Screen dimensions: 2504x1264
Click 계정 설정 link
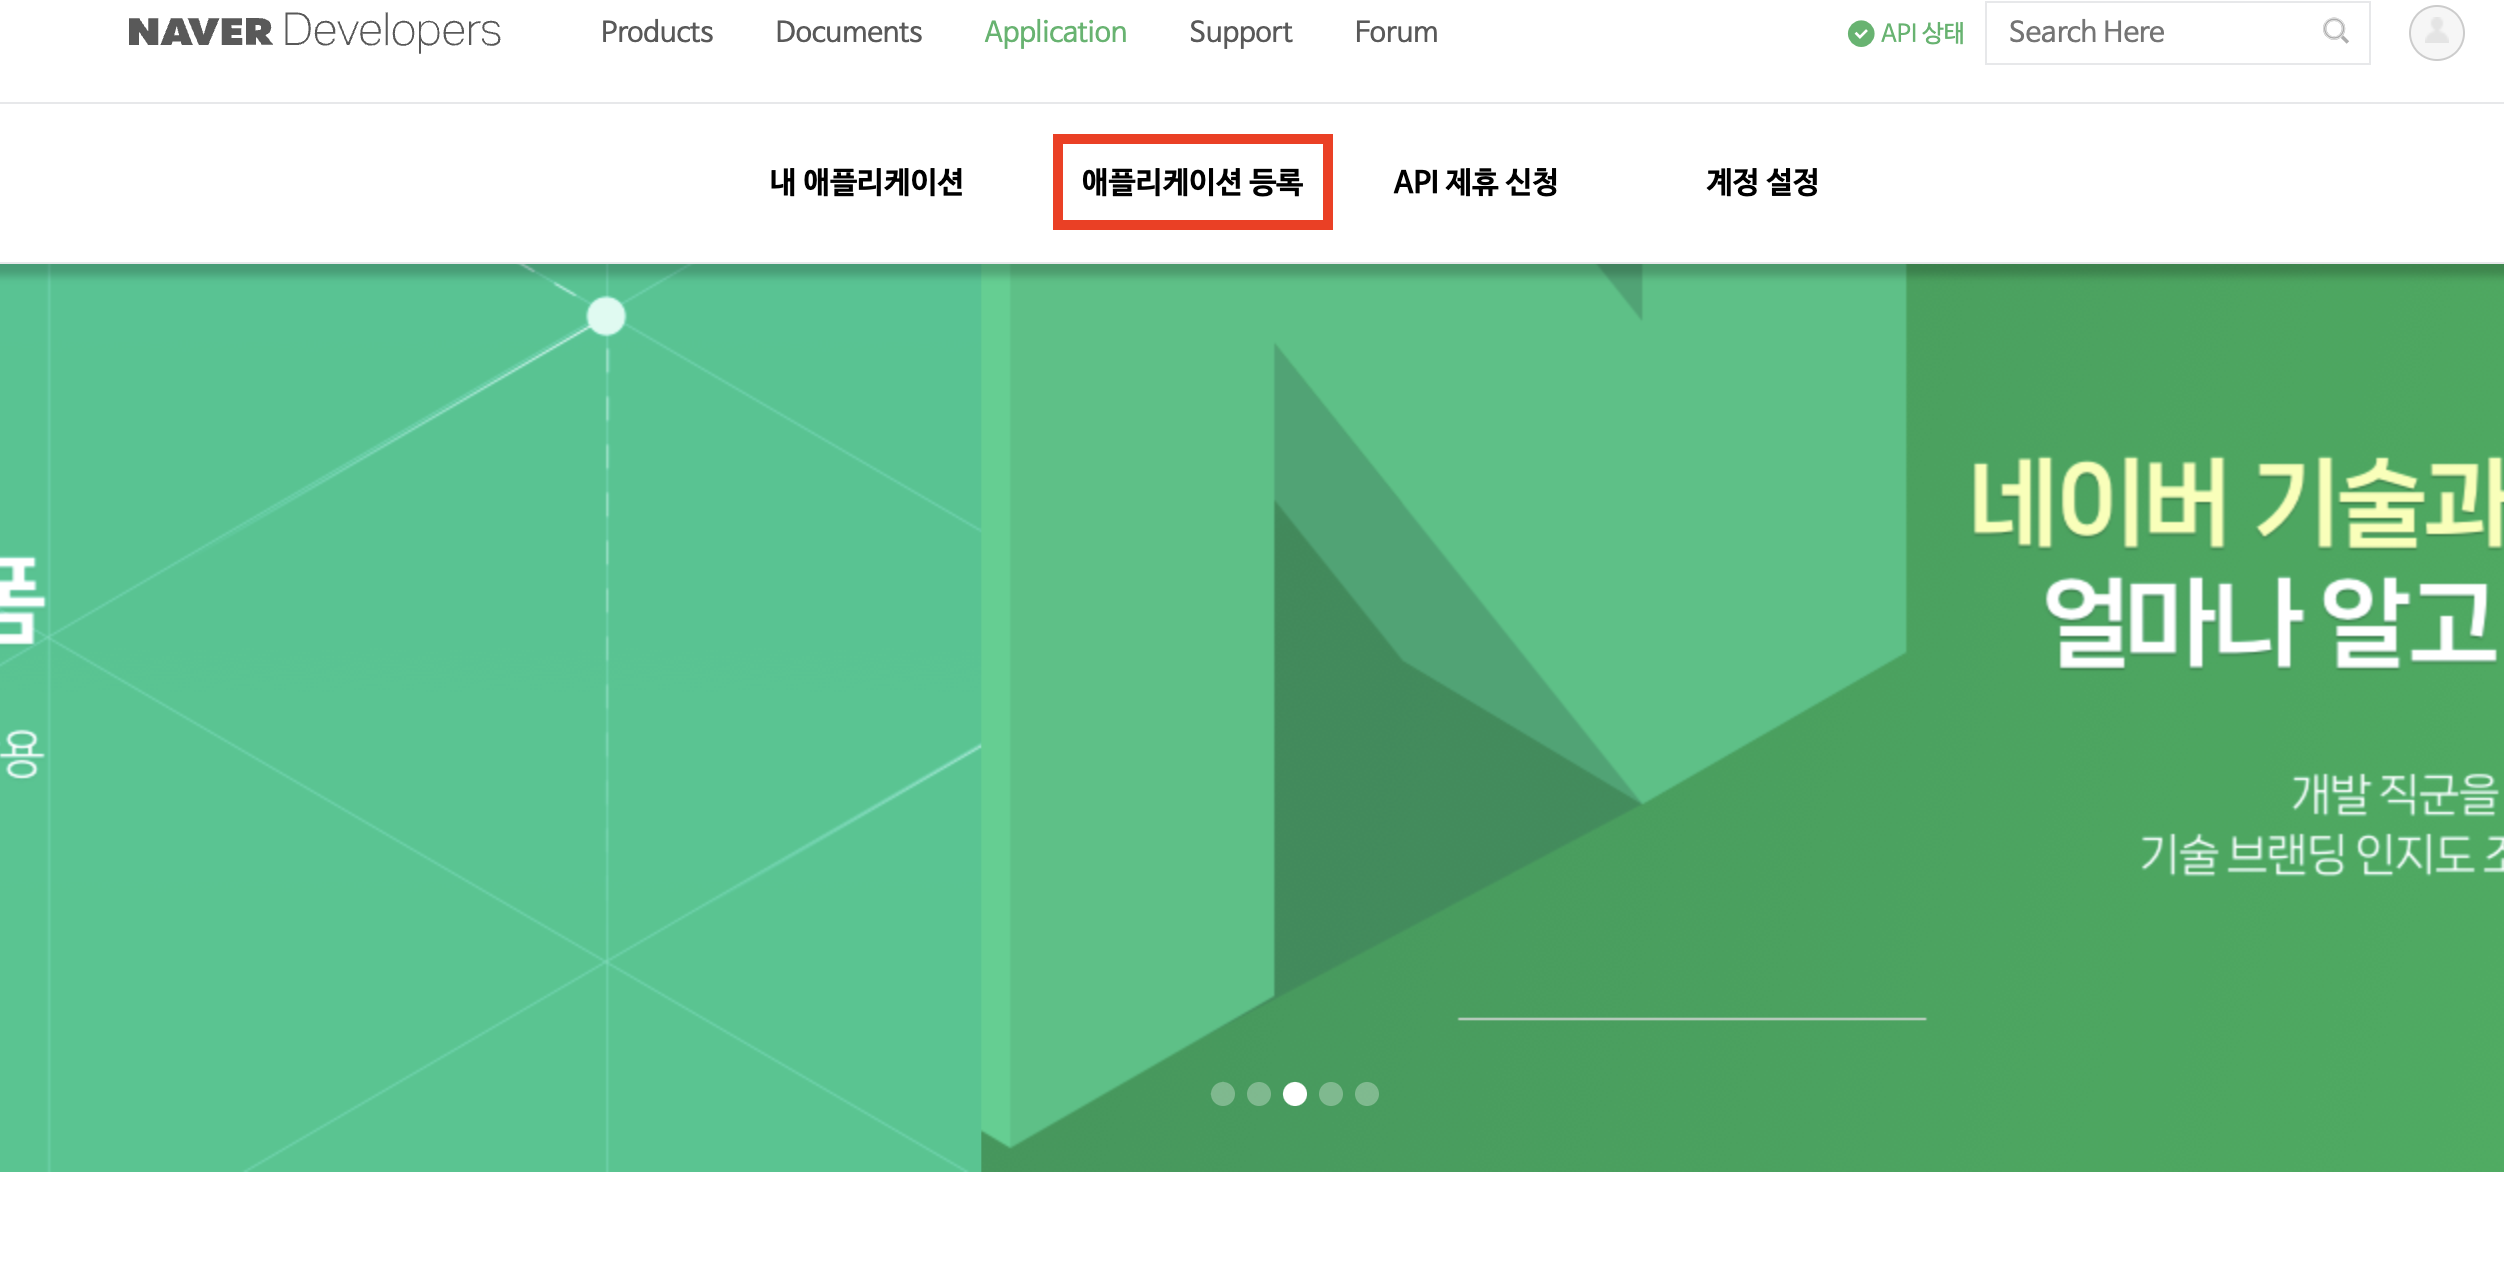tap(1761, 182)
